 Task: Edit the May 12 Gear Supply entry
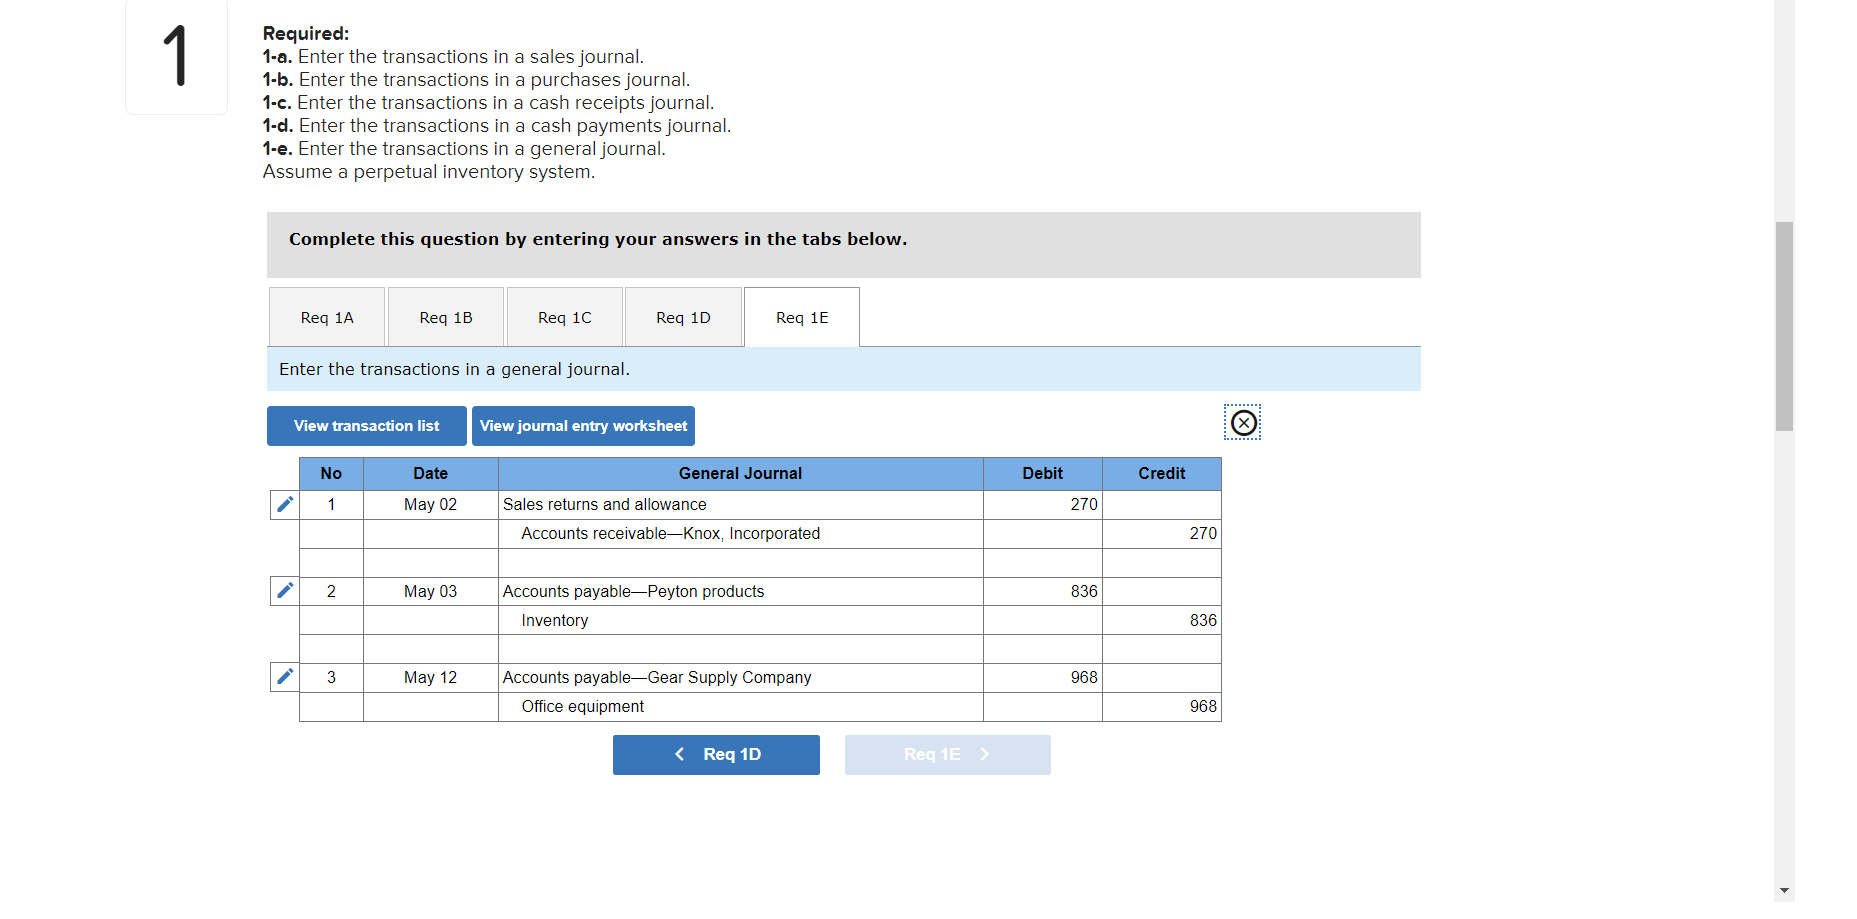[283, 677]
